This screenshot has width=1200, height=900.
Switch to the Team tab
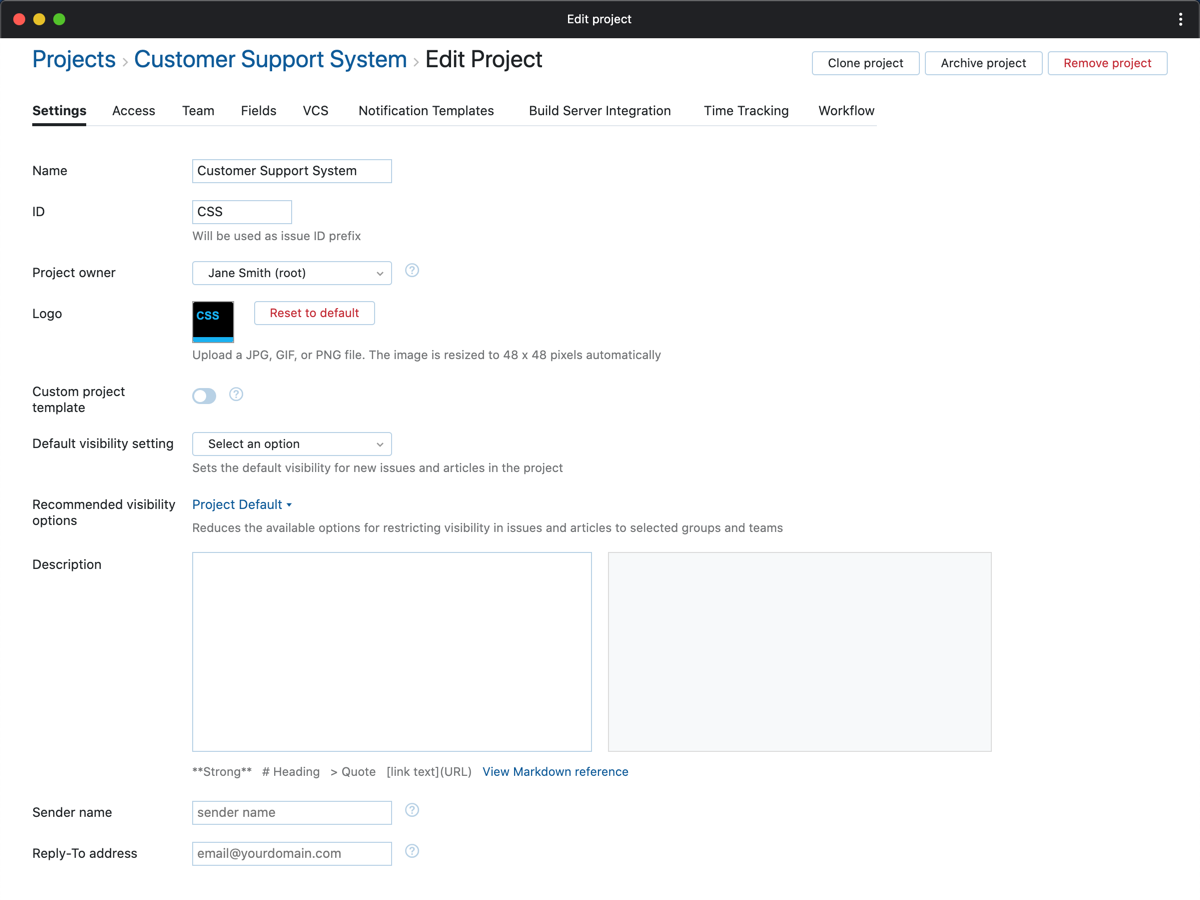point(198,111)
